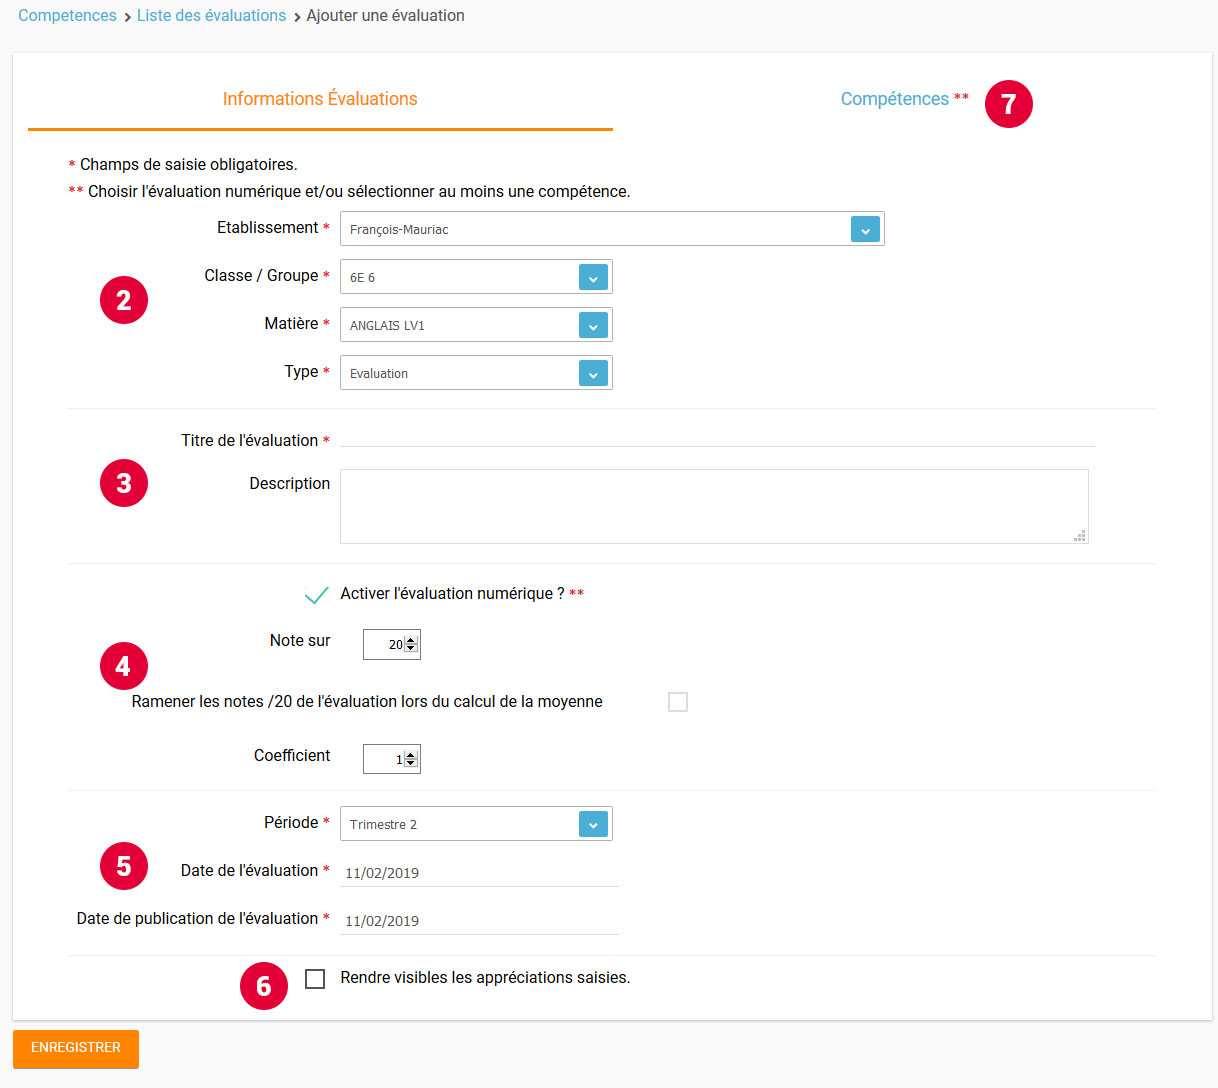This screenshot has height=1088, width=1218.
Task: Open the Compétences tab
Action: pos(895,99)
